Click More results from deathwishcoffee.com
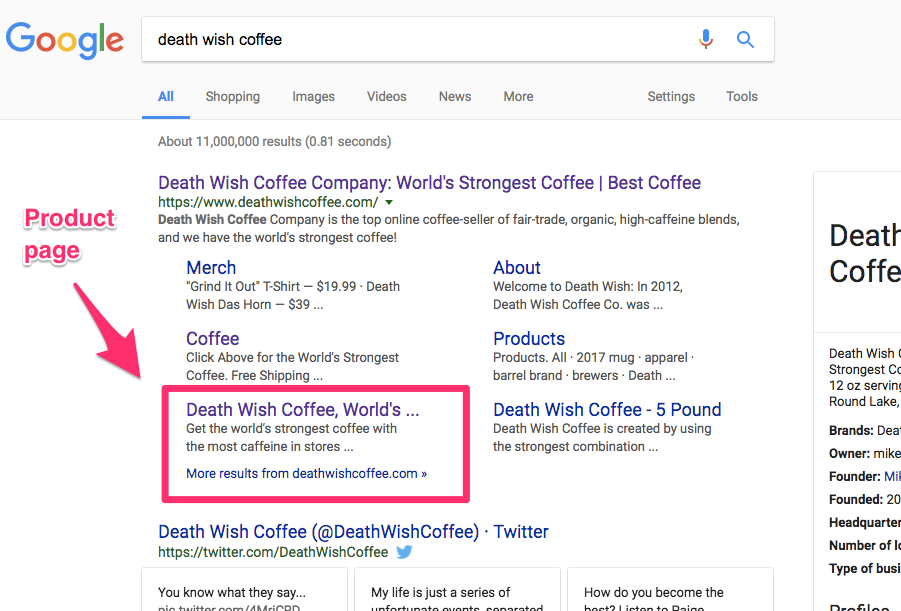 (304, 473)
